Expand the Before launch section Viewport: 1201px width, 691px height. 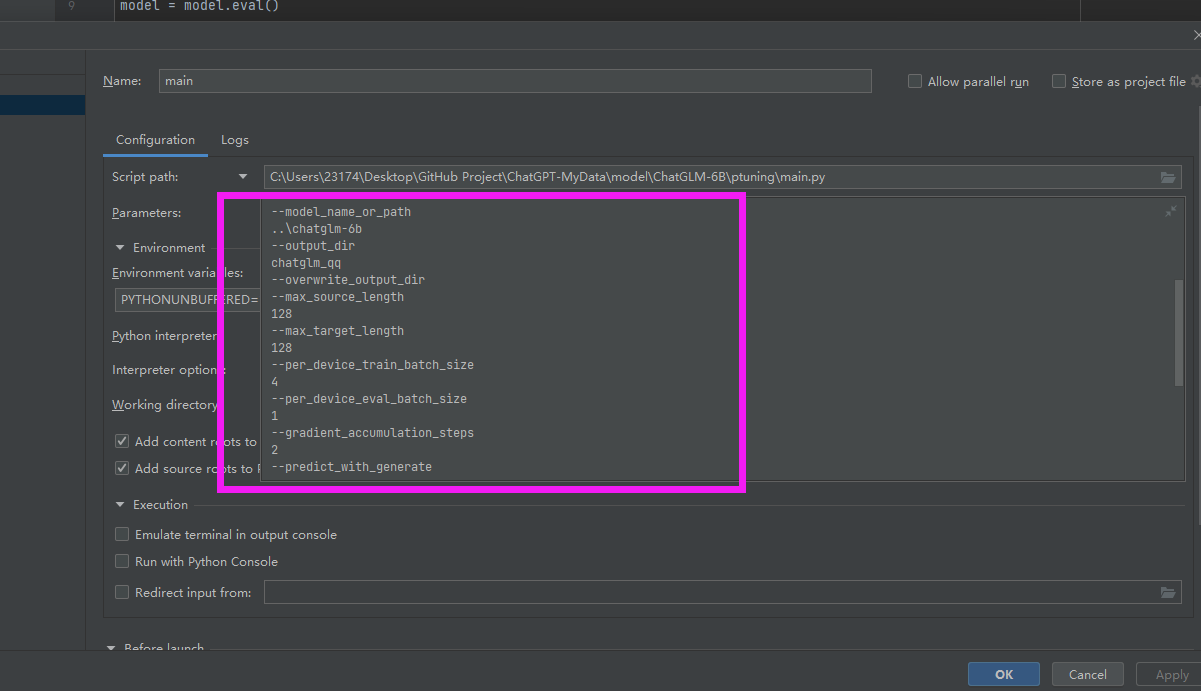tap(112, 648)
